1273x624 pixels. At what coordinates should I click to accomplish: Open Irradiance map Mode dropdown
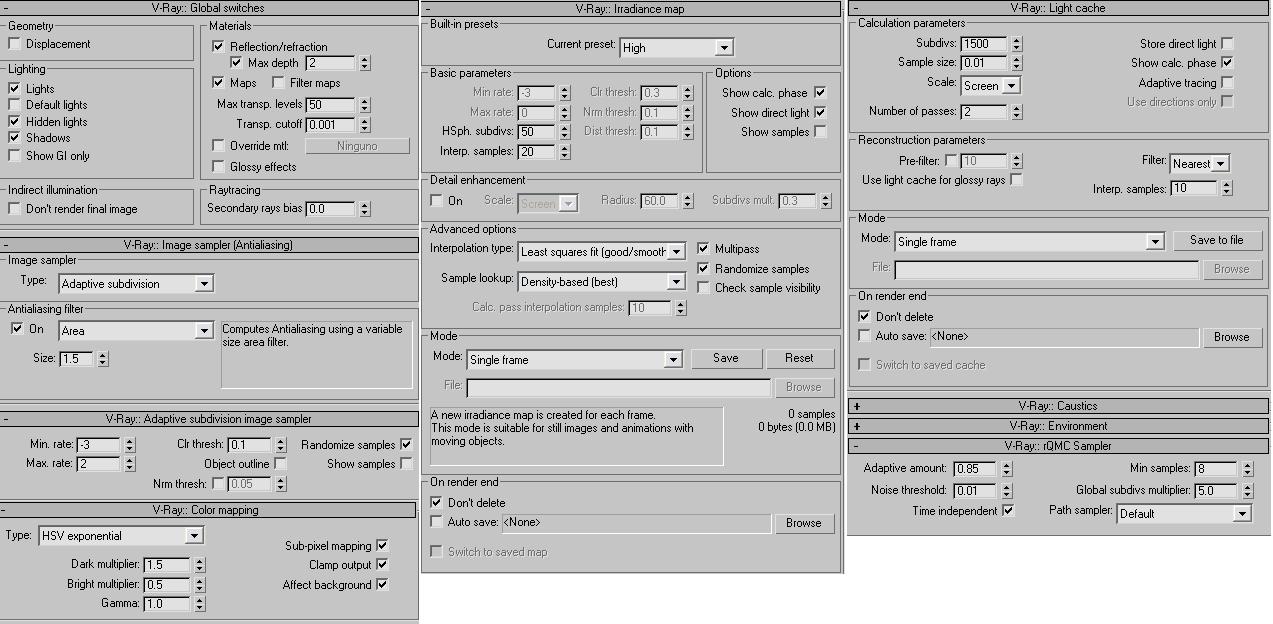[x=574, y=360]
